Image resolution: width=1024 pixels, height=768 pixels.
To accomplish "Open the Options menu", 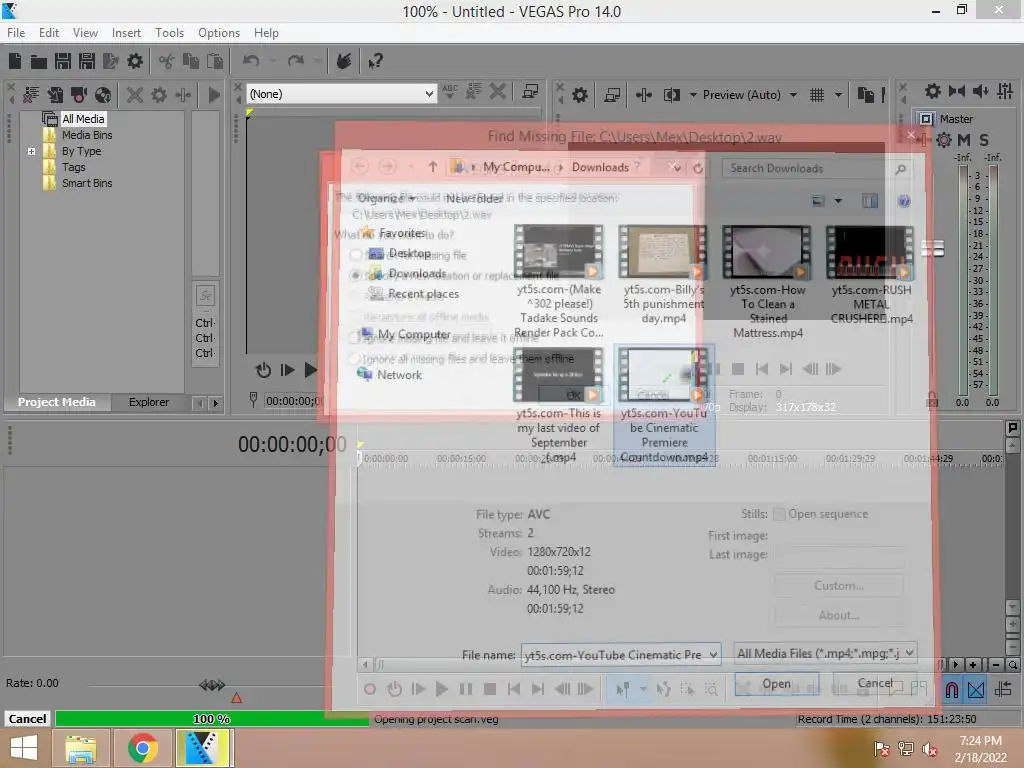I will [219, 33].
